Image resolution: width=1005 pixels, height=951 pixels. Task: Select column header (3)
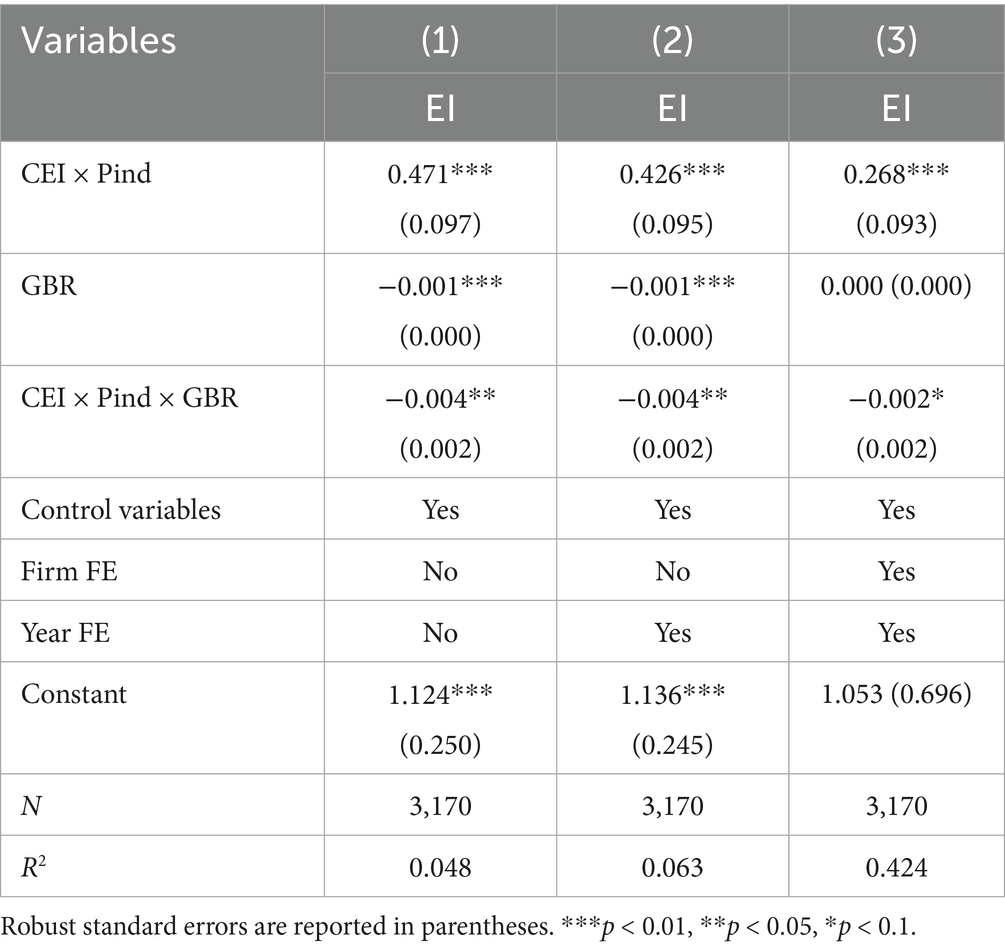(896, 40)
